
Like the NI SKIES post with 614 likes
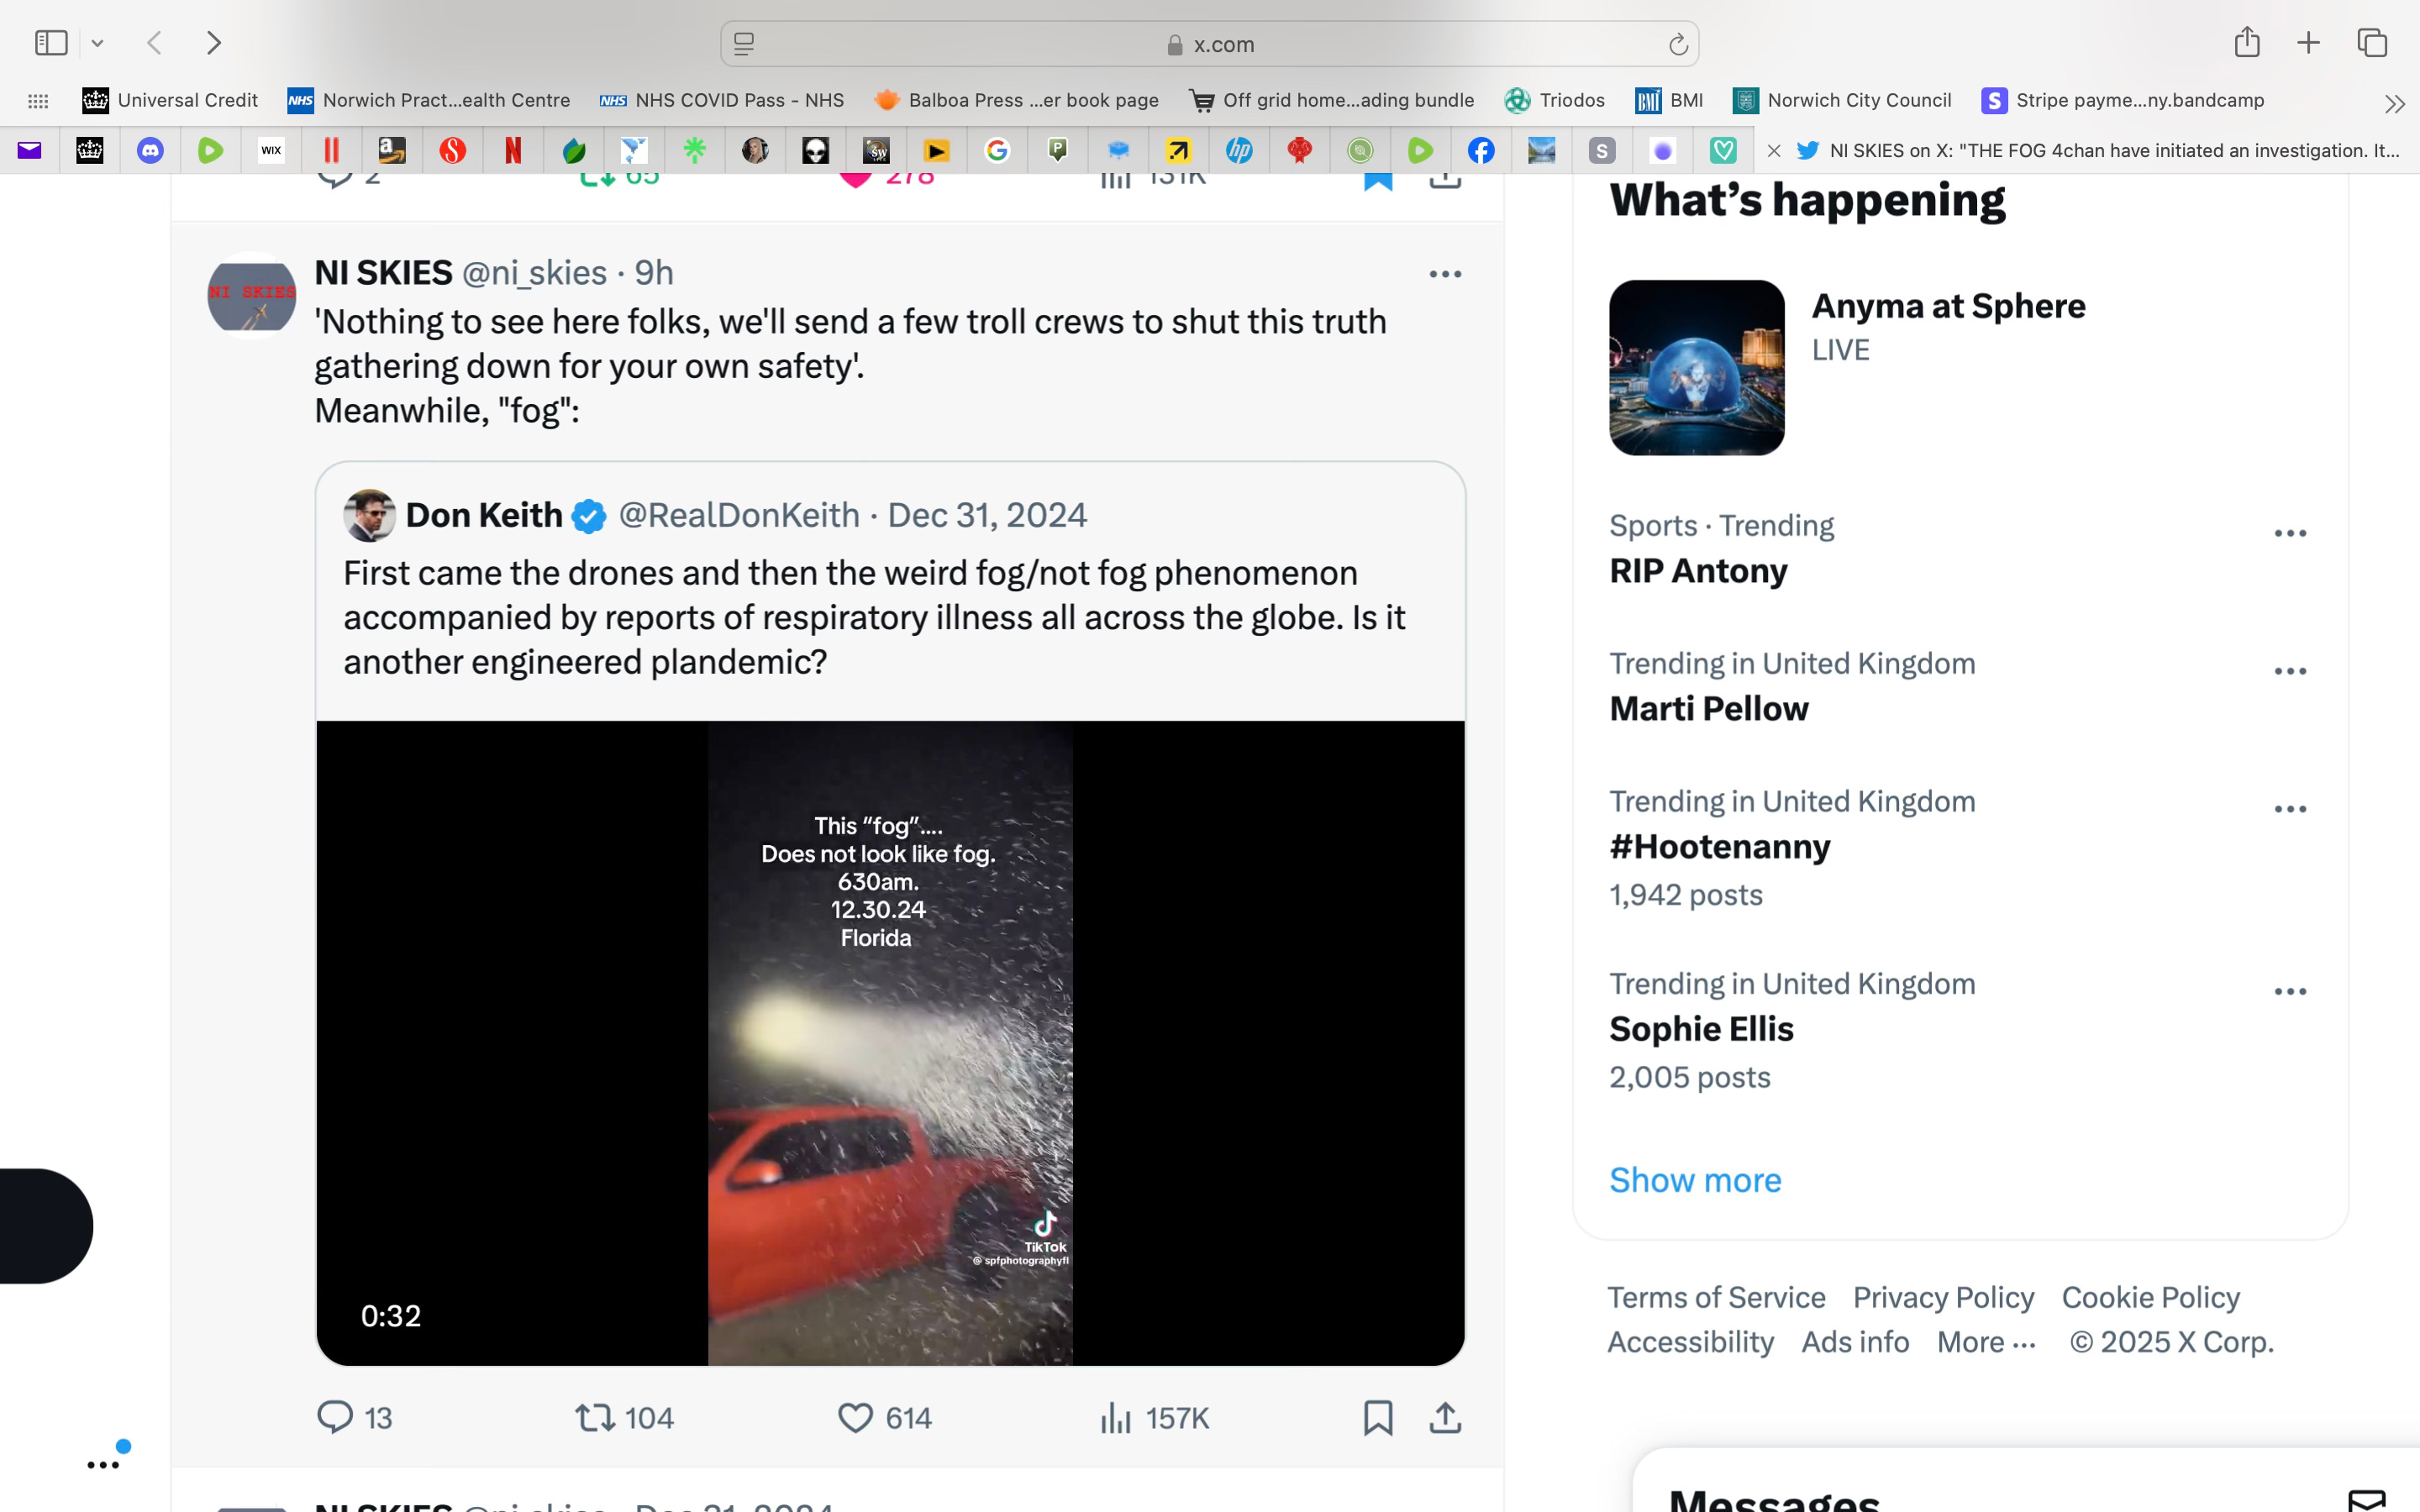884,1417
